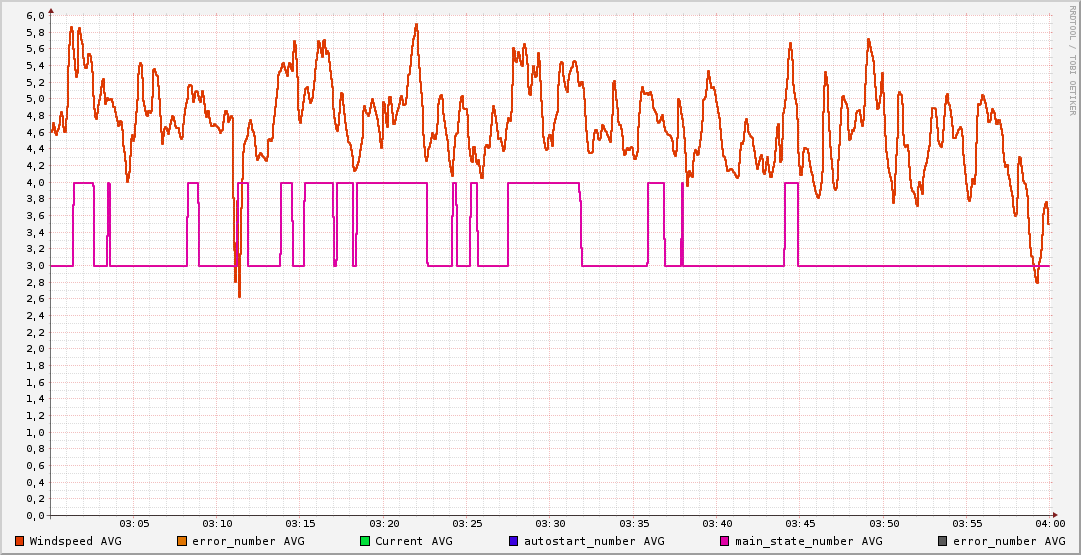Viewport: 1081px width, 555px height.
Task: Click the 03:45 time axis label
Action: coord(800,524)
